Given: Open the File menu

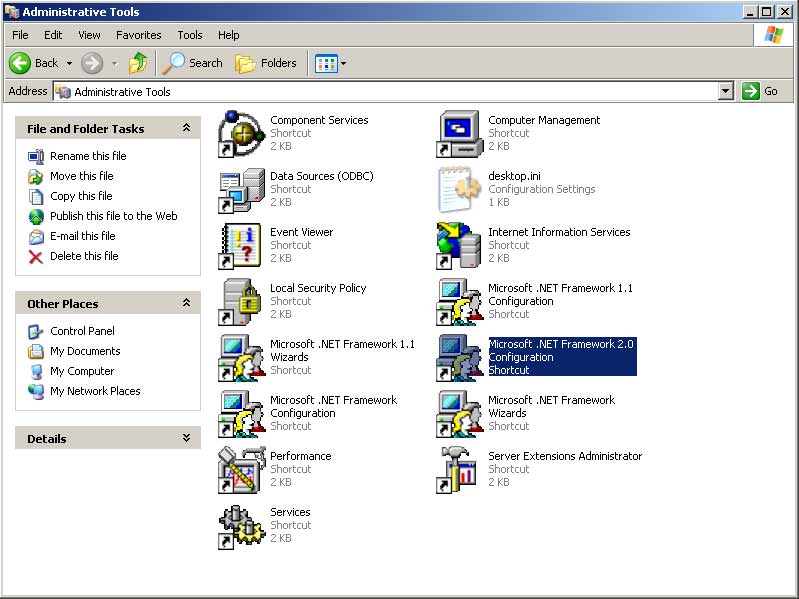Looking at the screenshot, I should click(20, 35).
